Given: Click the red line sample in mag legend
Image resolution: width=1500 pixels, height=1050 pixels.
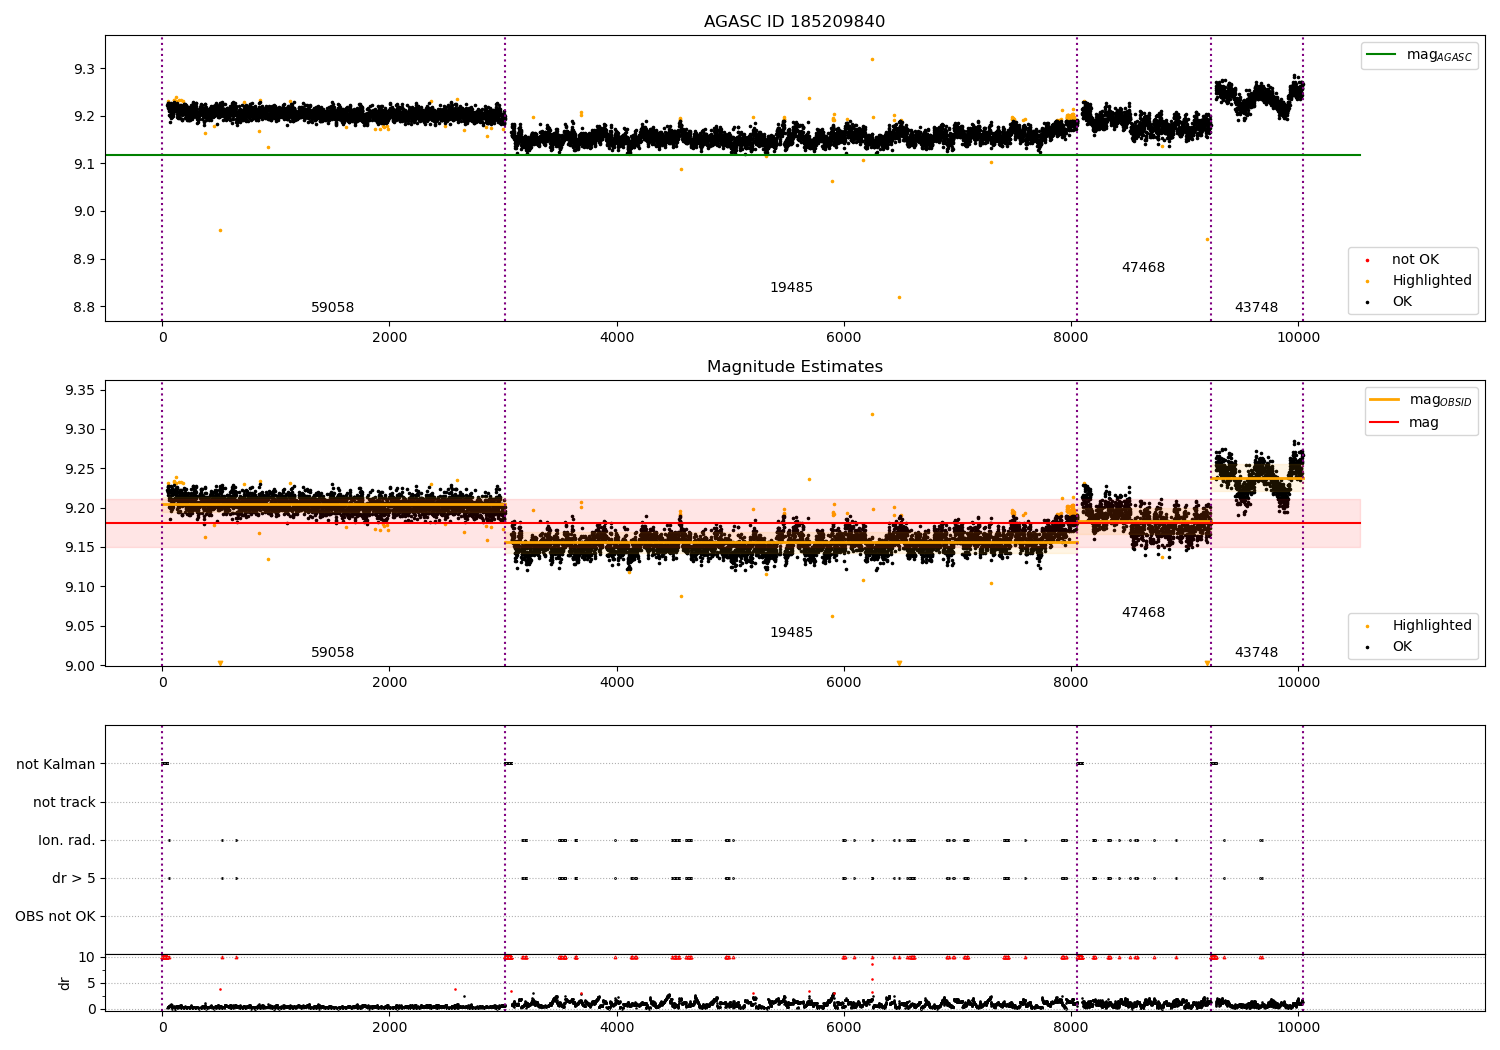Looking at the screenshot, I should point(1385,423).
